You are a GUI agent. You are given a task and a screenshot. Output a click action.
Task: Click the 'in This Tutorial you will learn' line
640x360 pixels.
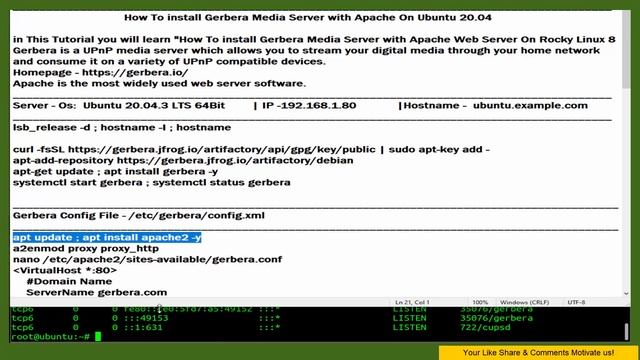(314, 39)
